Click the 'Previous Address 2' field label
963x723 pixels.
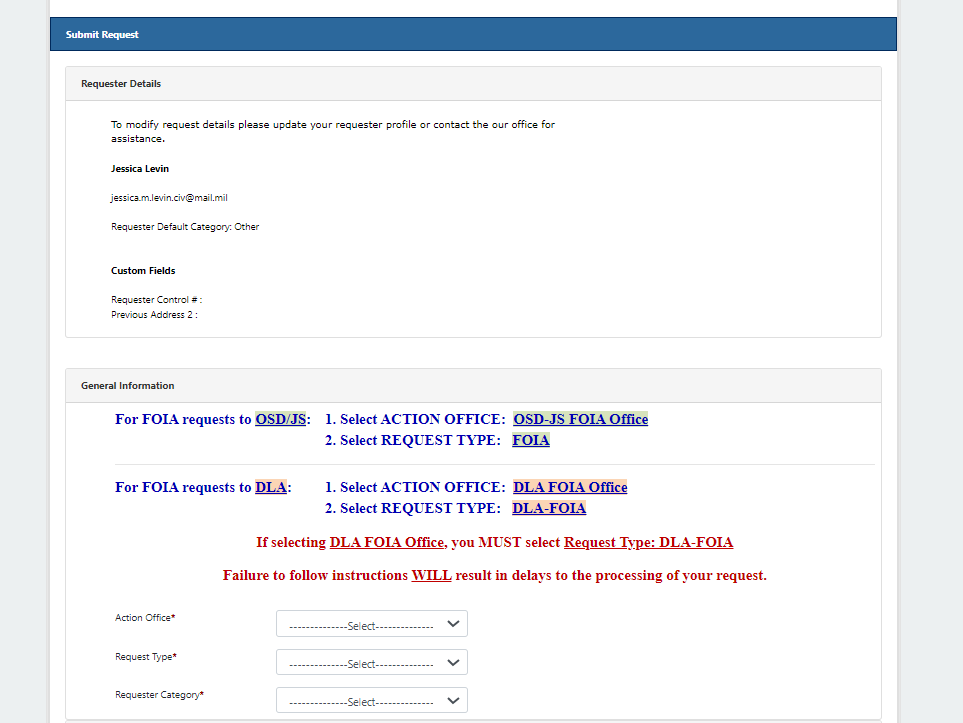click(154, 315)
